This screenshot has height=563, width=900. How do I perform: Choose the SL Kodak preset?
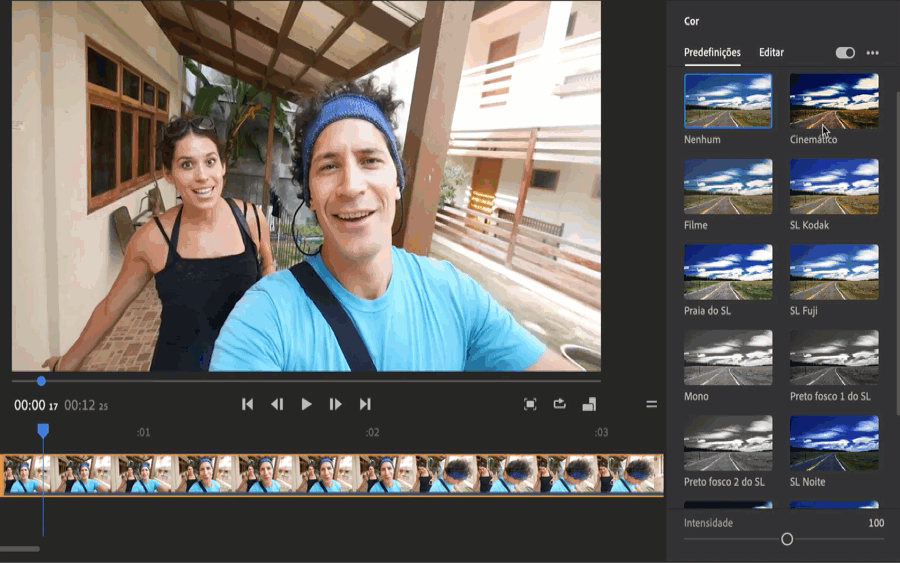[834, 186]
